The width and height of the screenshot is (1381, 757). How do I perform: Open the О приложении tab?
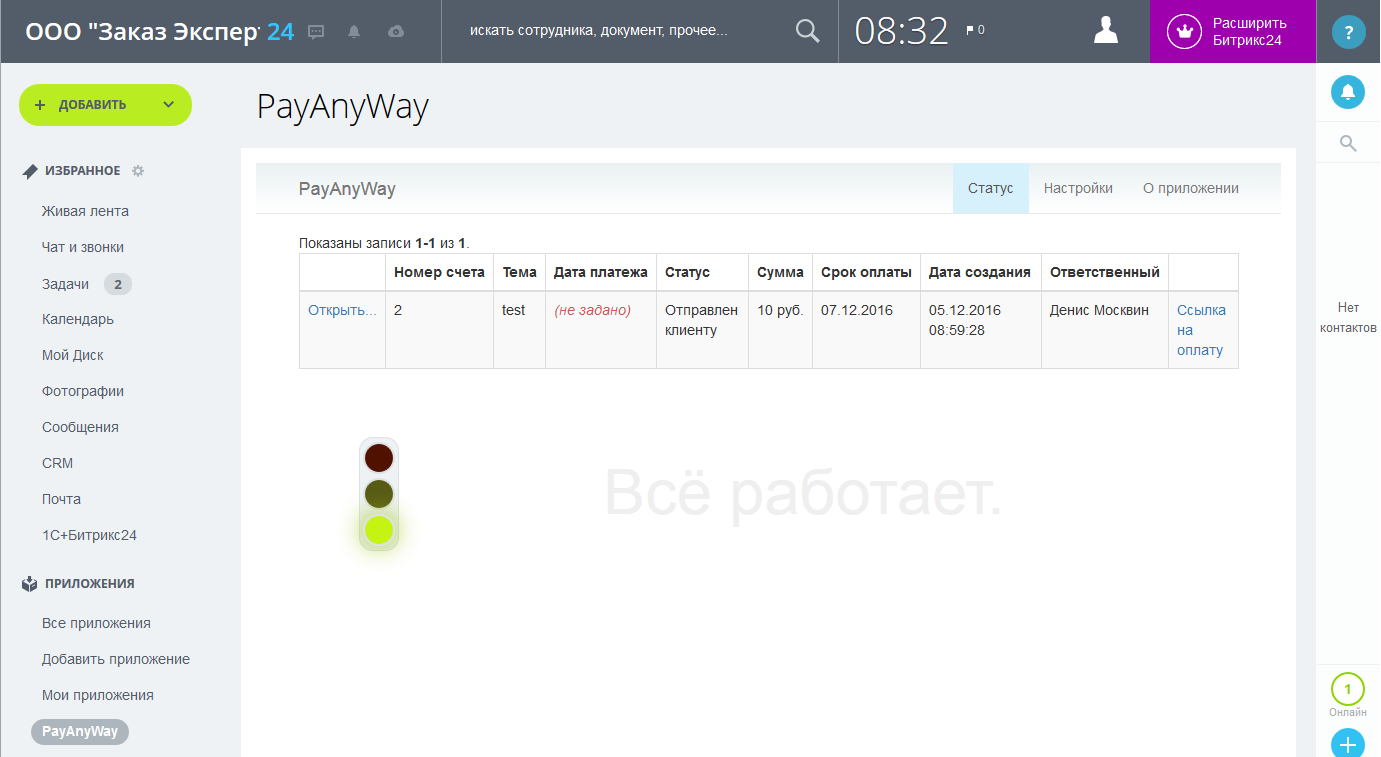(x=1191, y=188)
